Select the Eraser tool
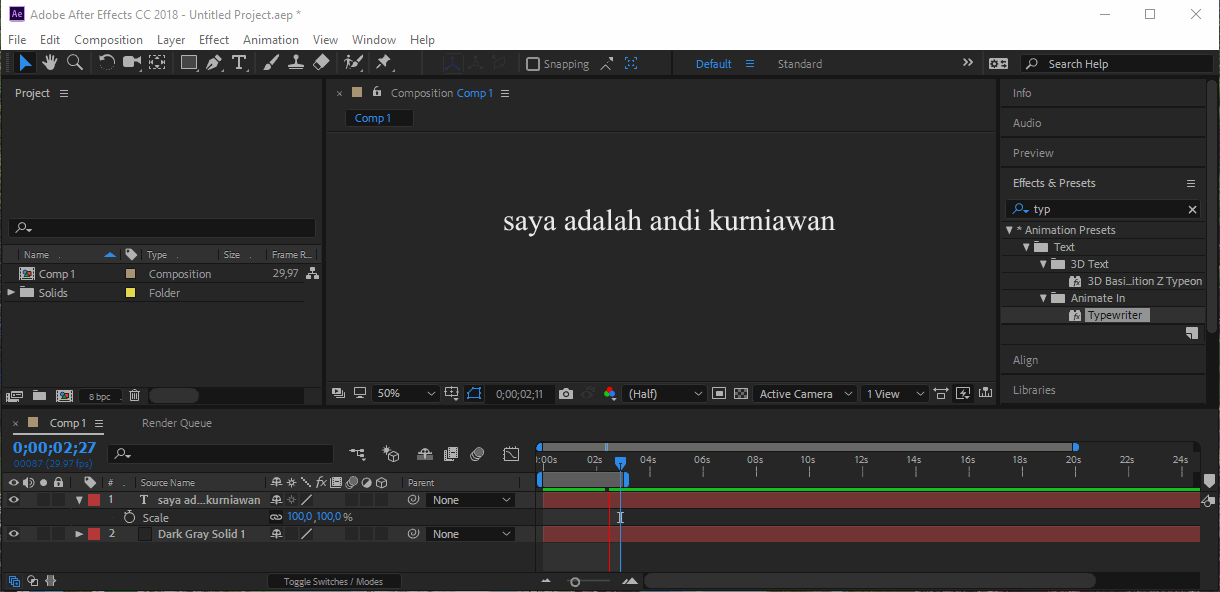 pyautogui.click(x=322, y=62)
